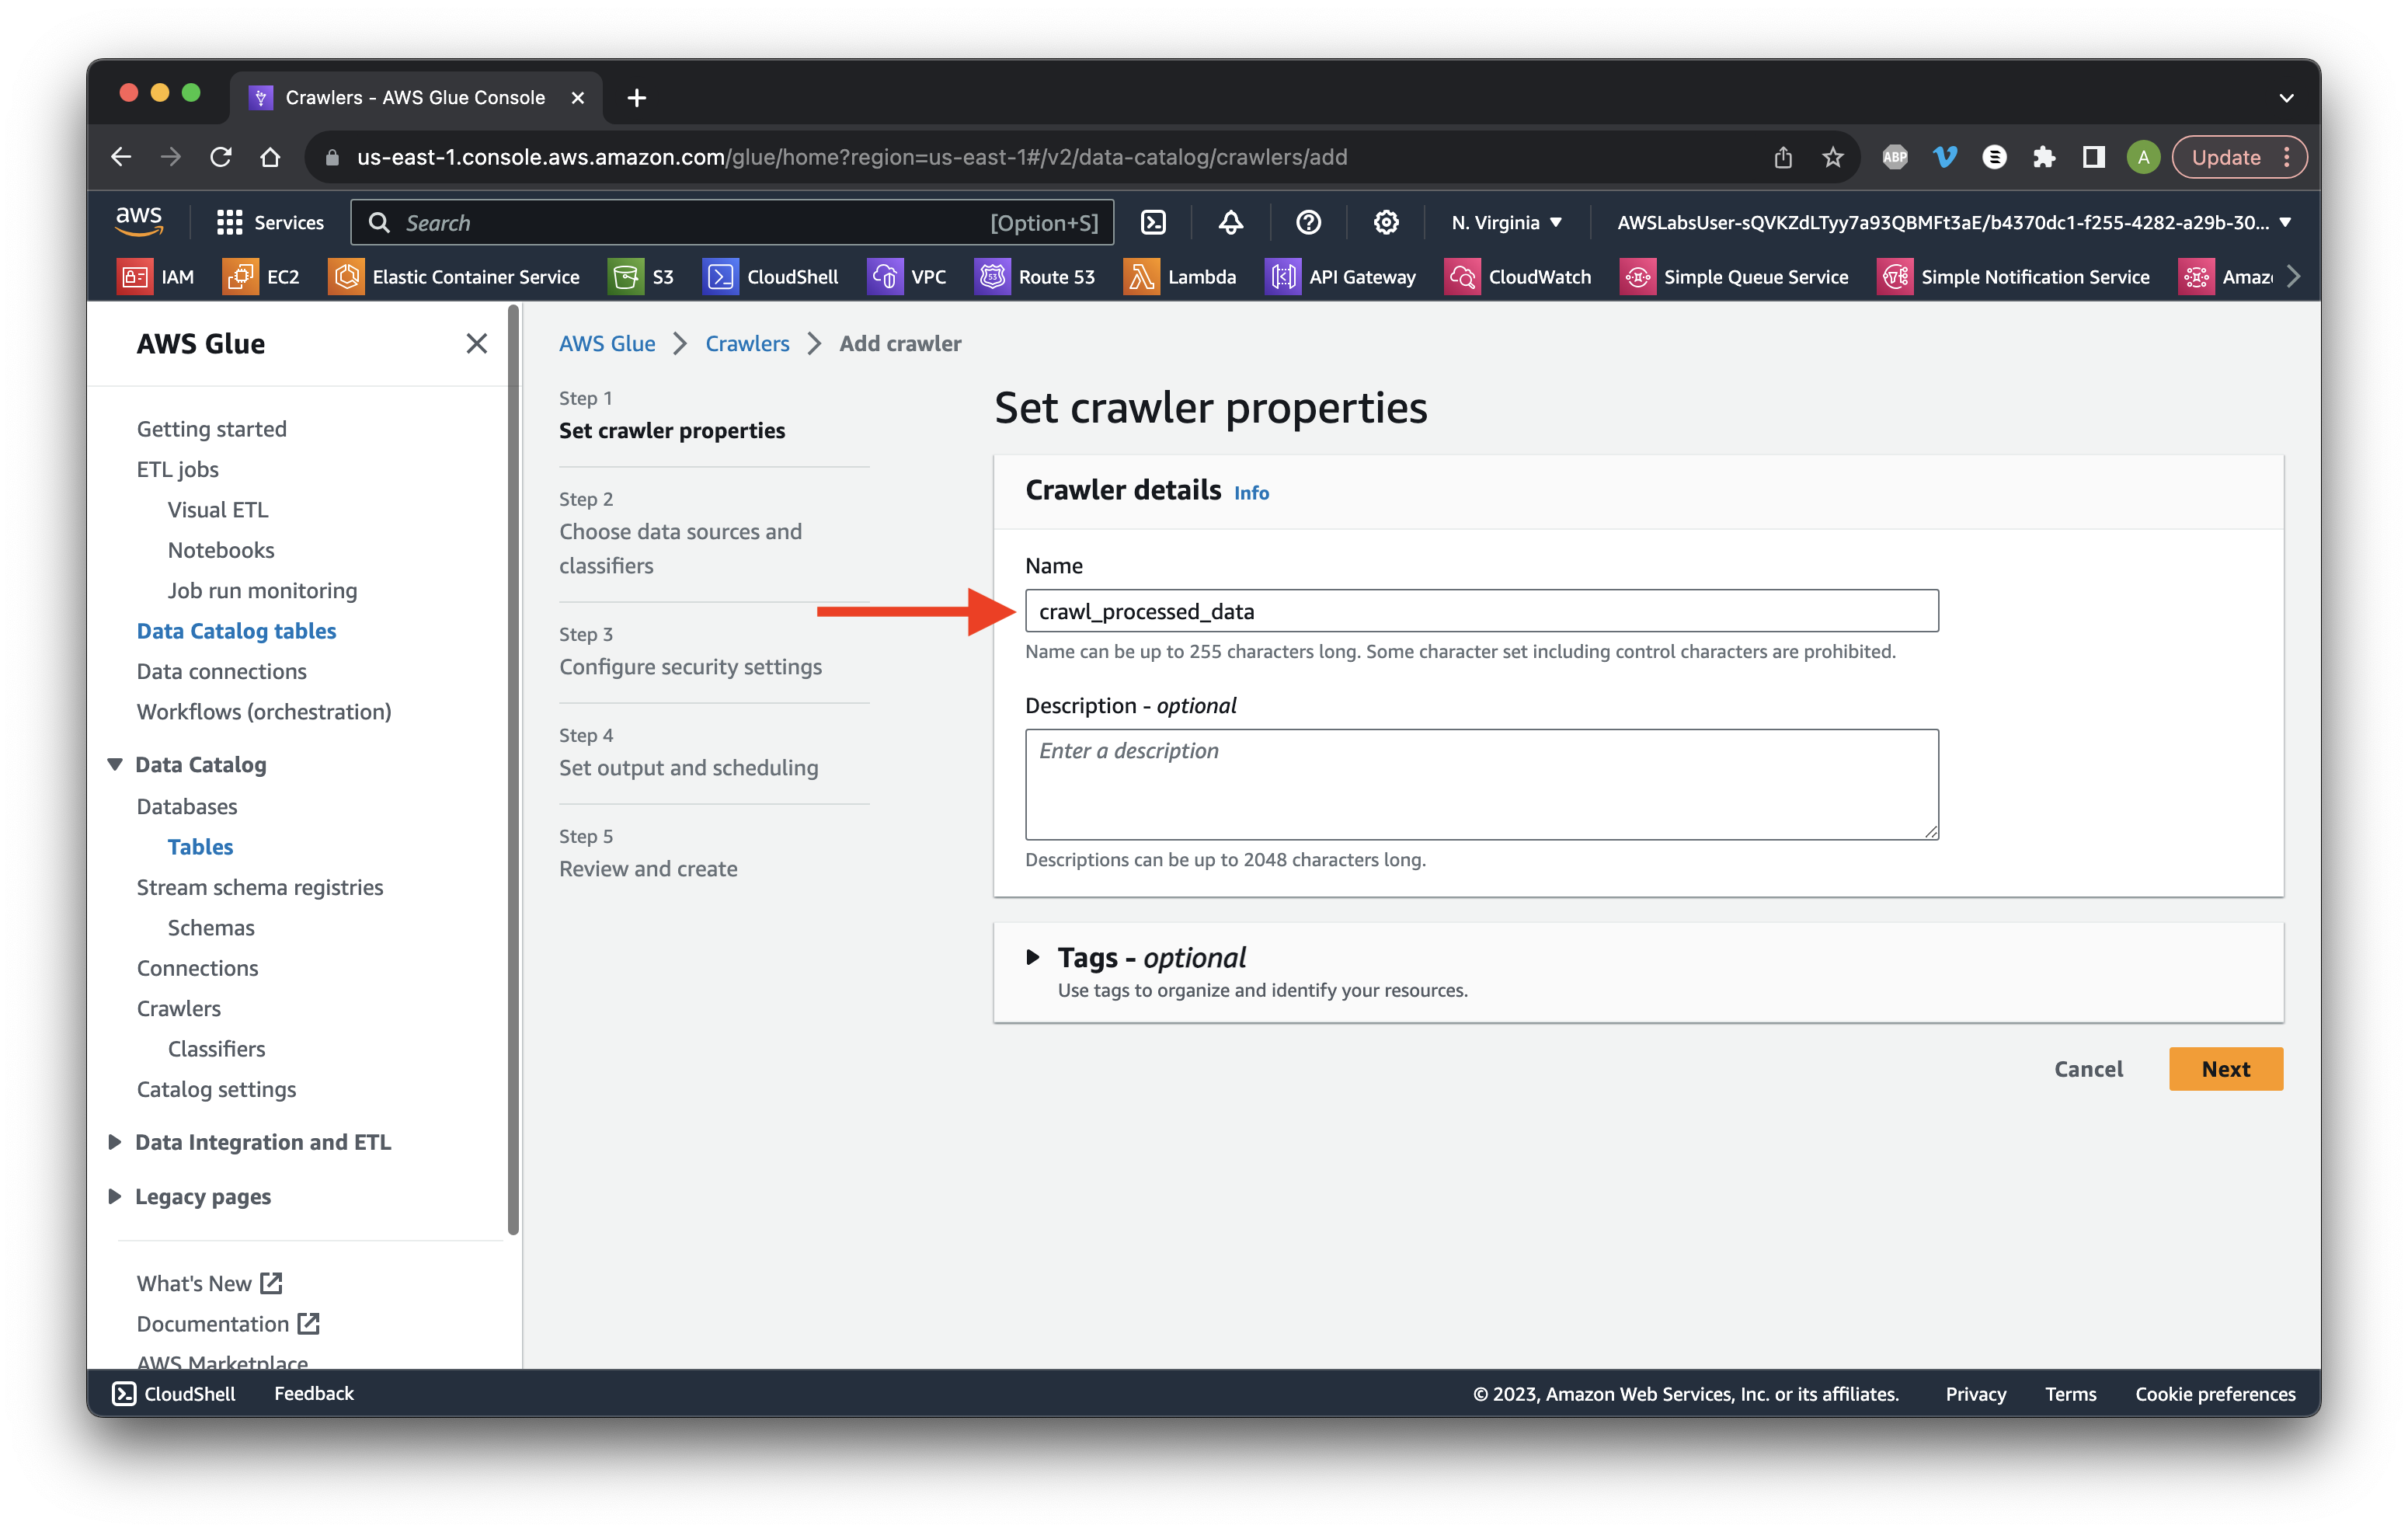Expand the Tags optional section

[x=1033, y=957]
